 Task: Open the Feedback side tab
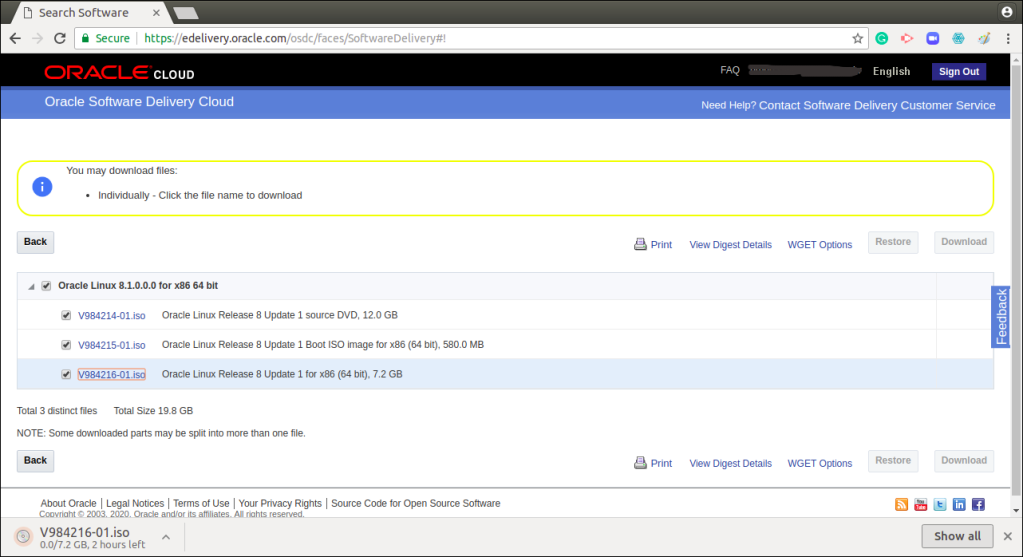click(1001, 317)
